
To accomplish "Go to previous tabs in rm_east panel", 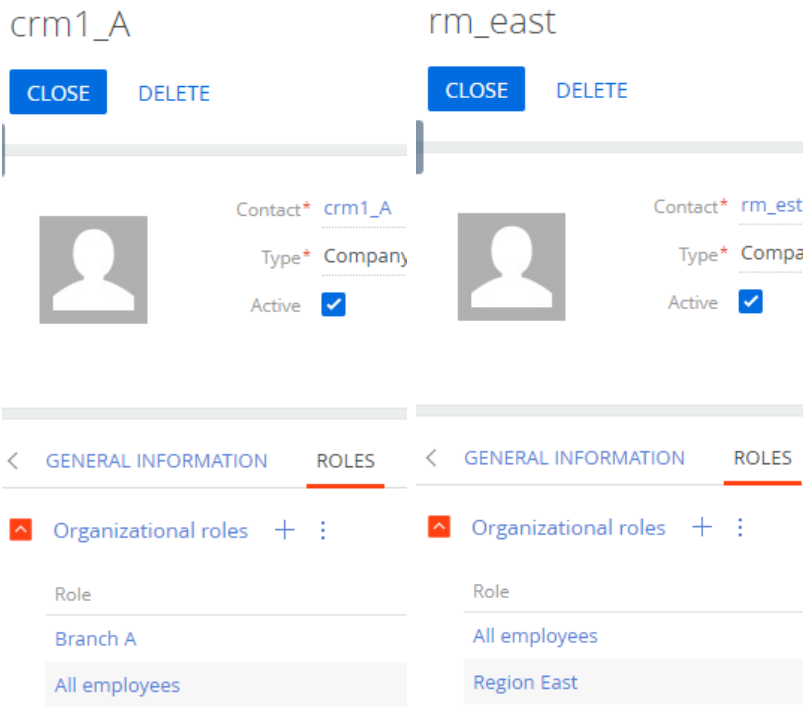I will point(432,457).
